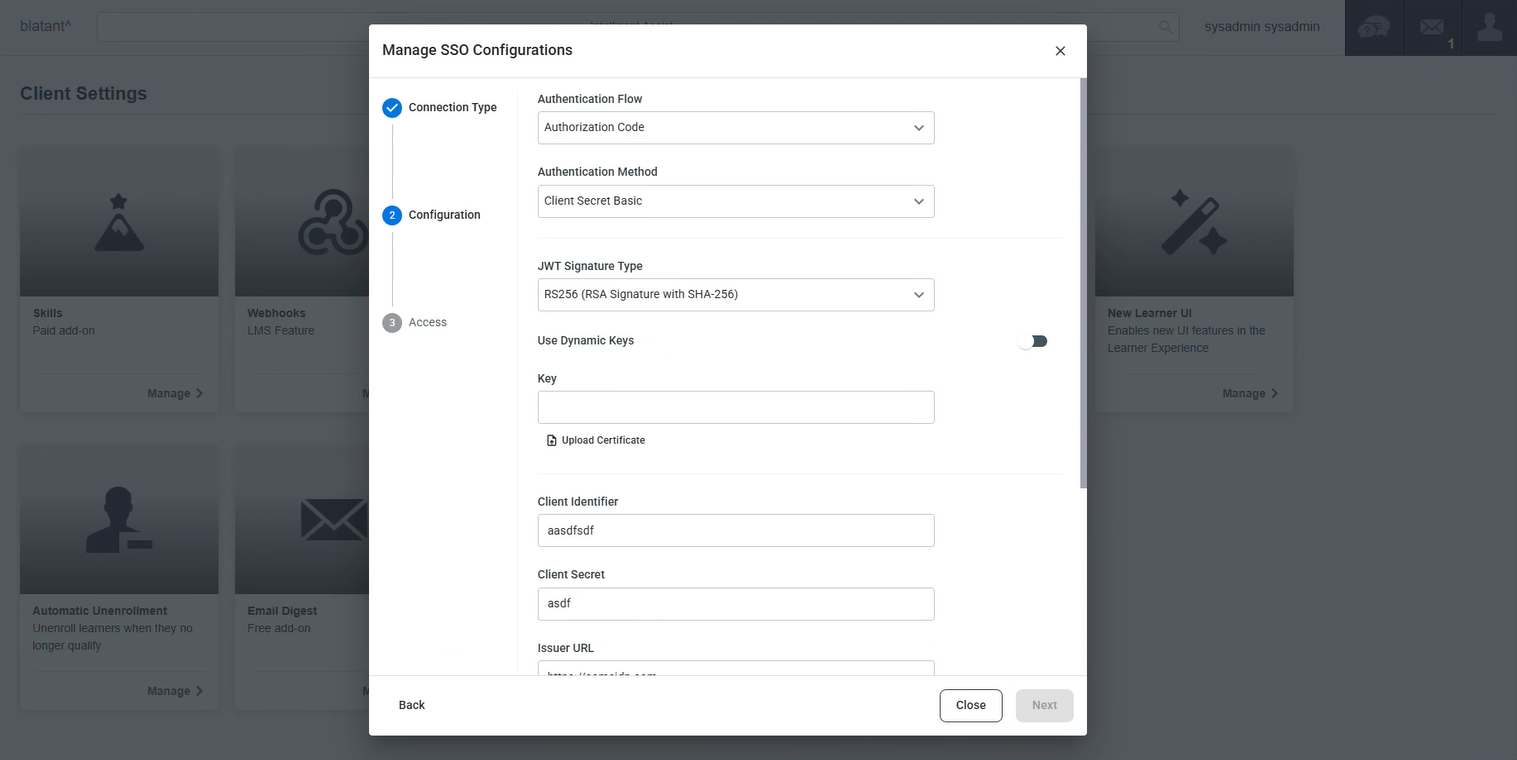Screen dimensions: 1517x760
Task: Toggle the Use Dynamic Keys switch
Action: (1032, 341)
